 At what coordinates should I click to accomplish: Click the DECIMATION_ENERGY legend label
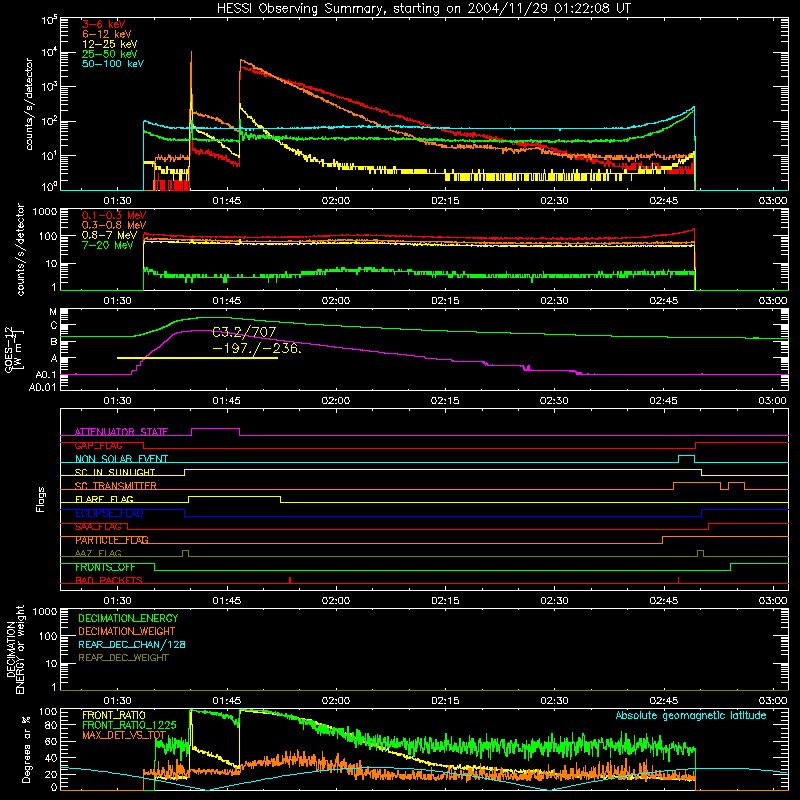click(x=128, y=618)
